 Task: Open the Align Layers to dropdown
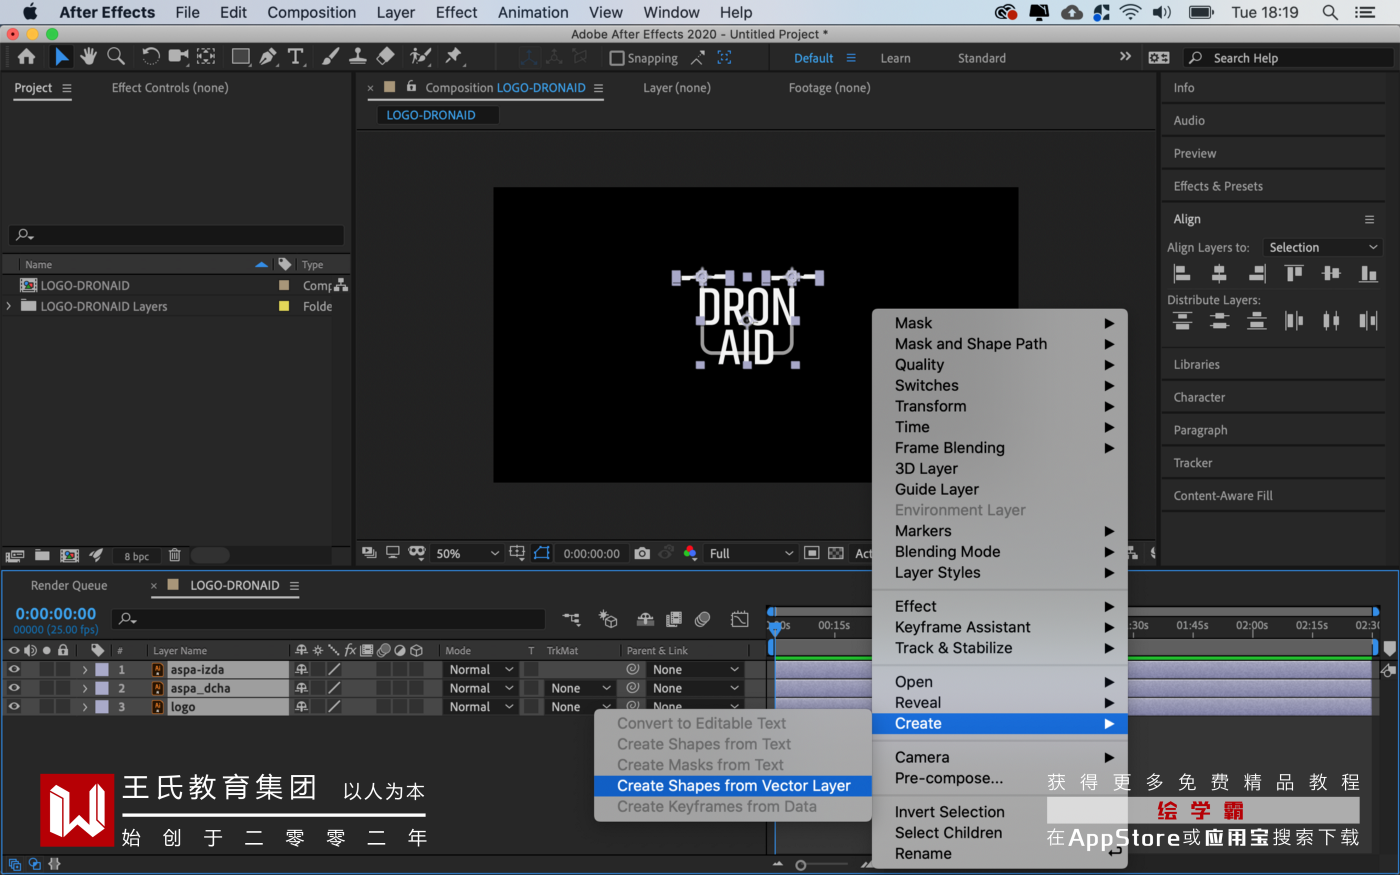click(x=1322, y=247)
